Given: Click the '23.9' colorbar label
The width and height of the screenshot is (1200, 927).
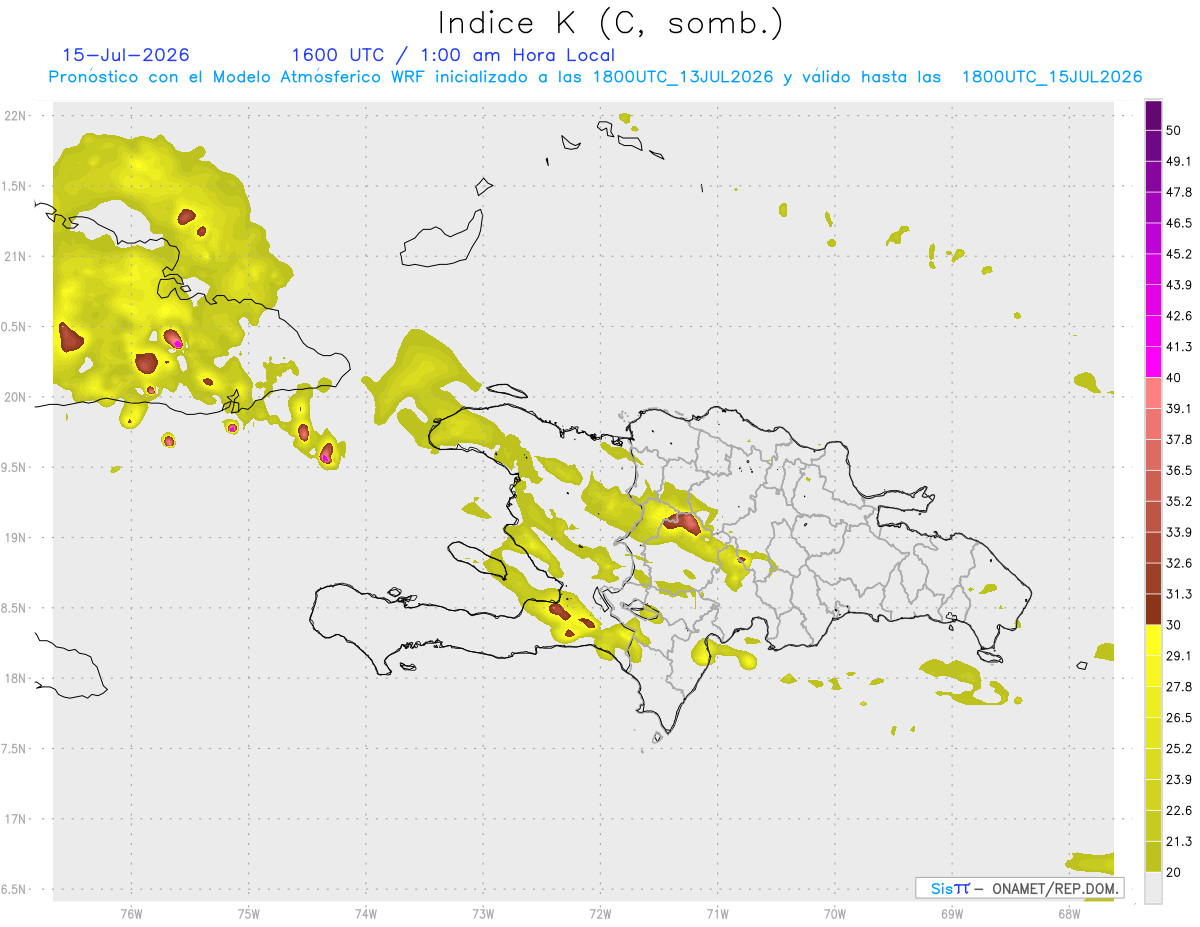Looking at the screenshot, I should point(1179,780).
